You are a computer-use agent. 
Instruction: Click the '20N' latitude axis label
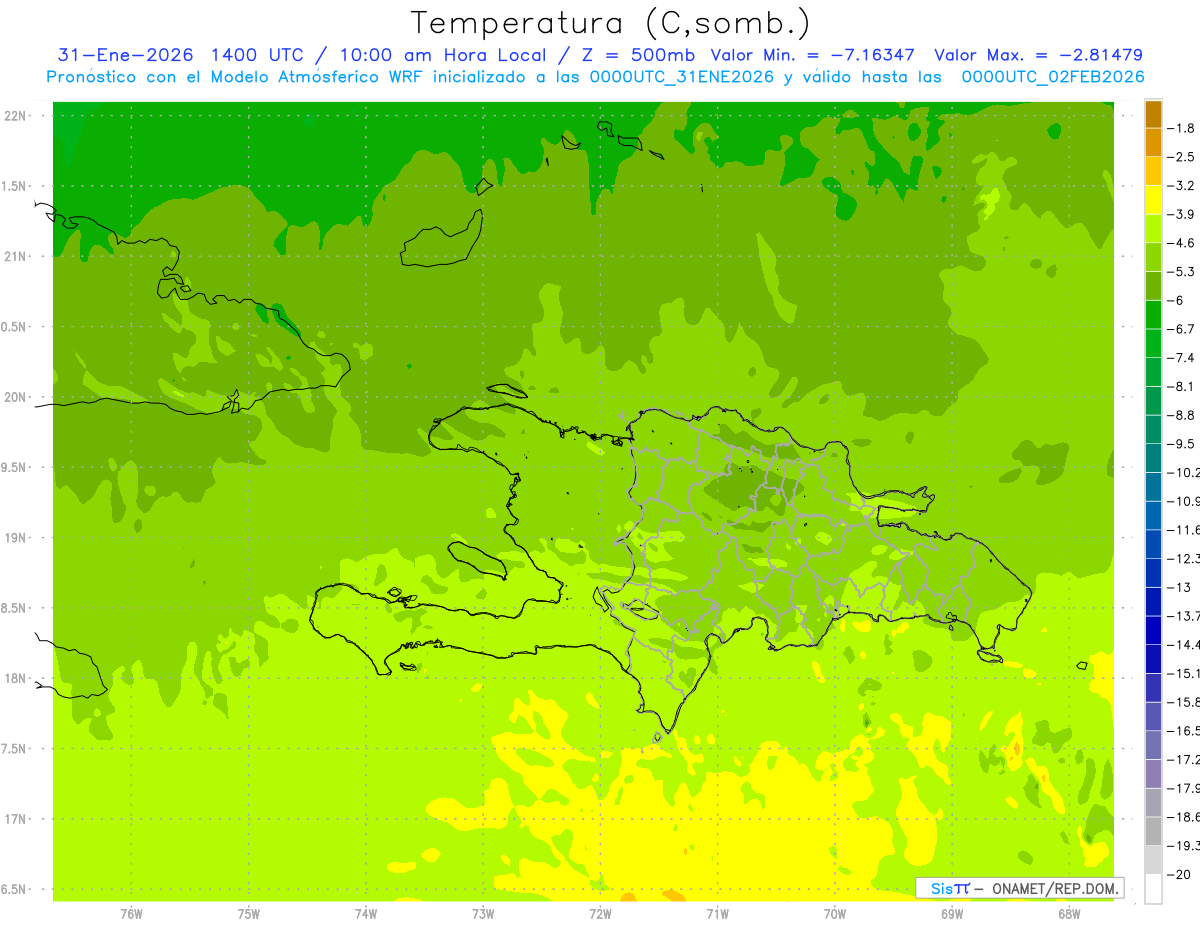(14, 397)
